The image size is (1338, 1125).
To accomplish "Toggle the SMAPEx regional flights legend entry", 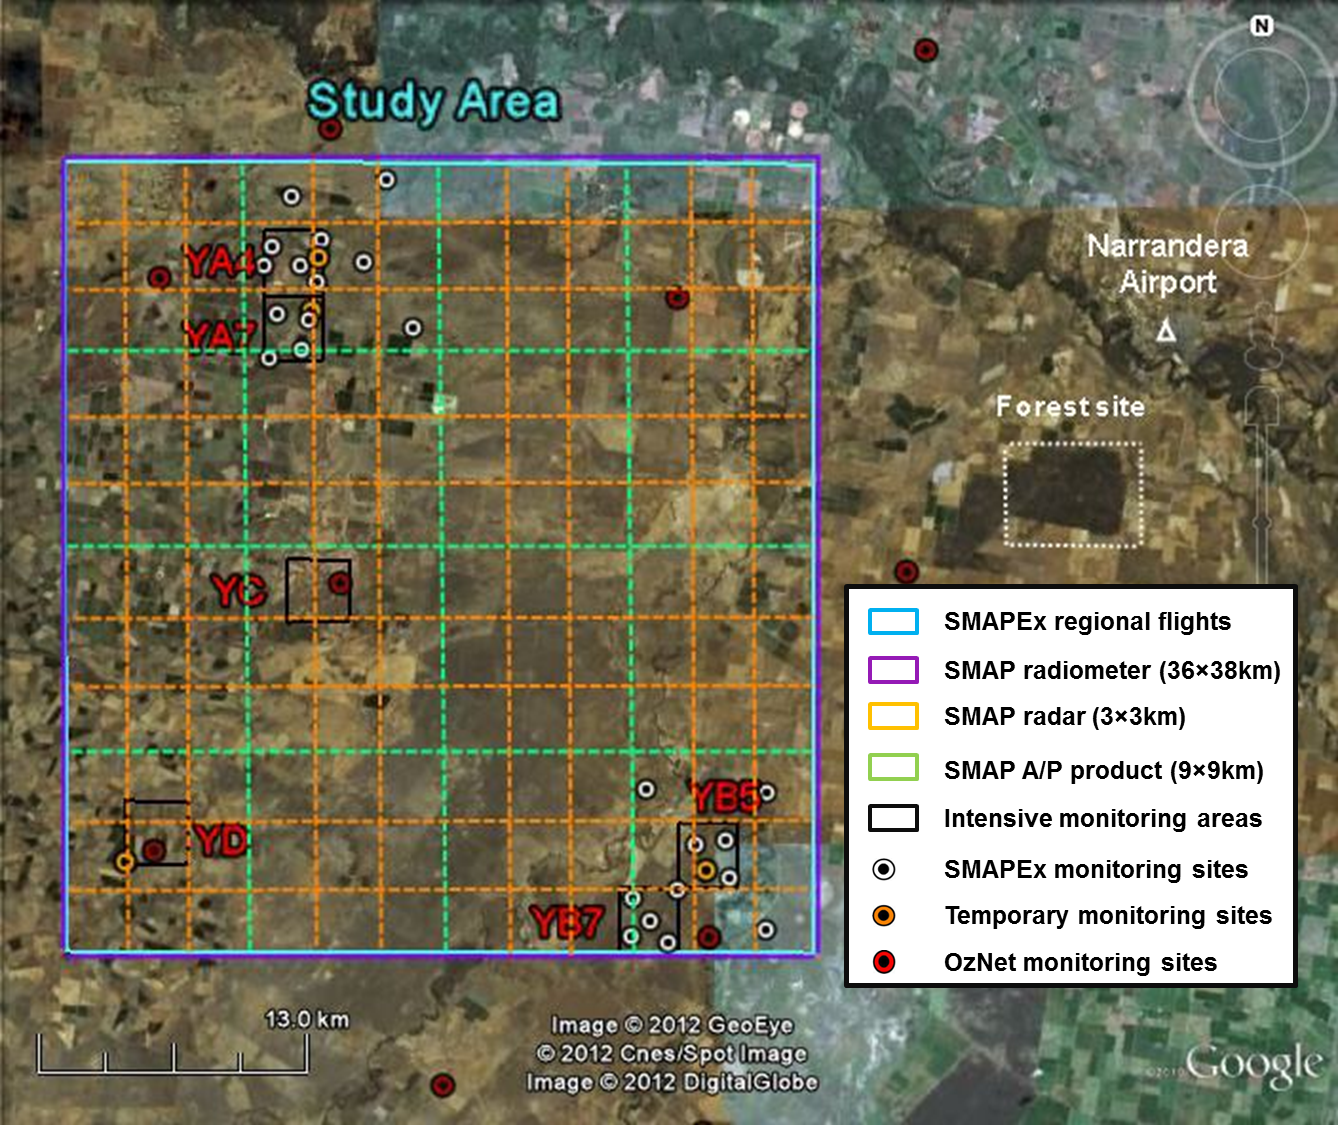I will click(1086, 621).
